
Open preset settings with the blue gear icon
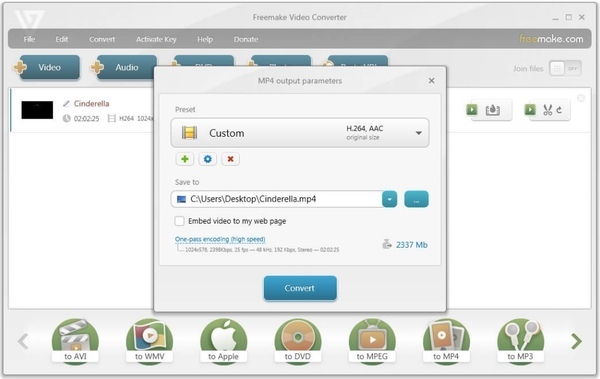click(207, 159)
